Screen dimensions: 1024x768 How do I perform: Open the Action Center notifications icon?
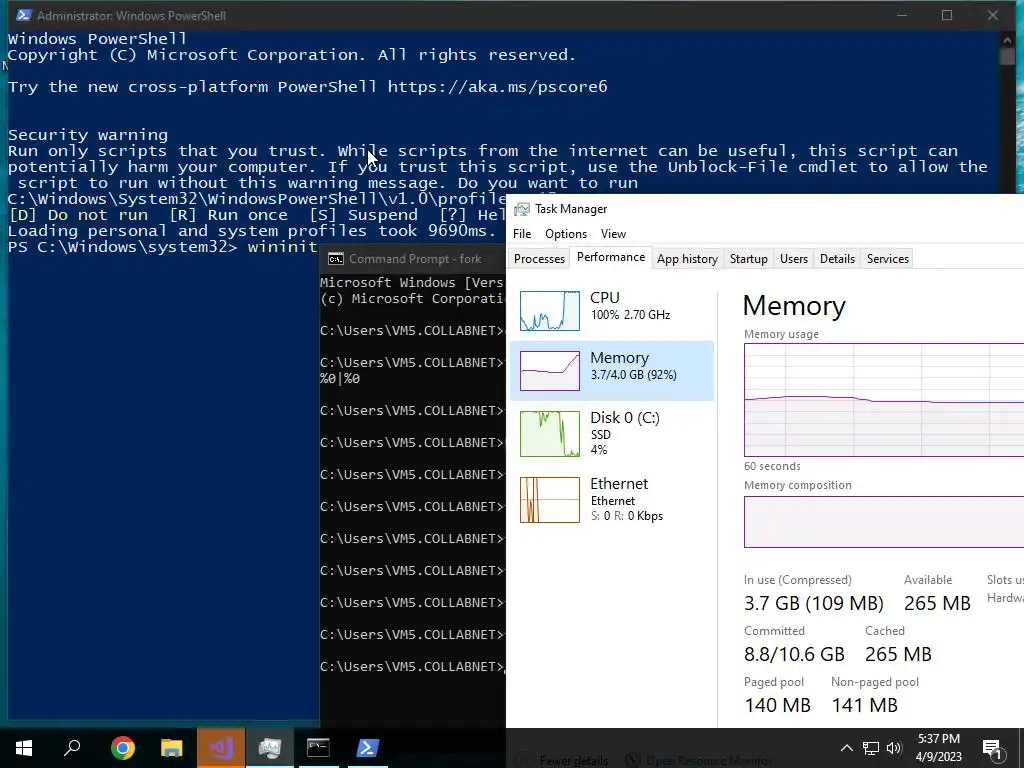coord(992,748)
